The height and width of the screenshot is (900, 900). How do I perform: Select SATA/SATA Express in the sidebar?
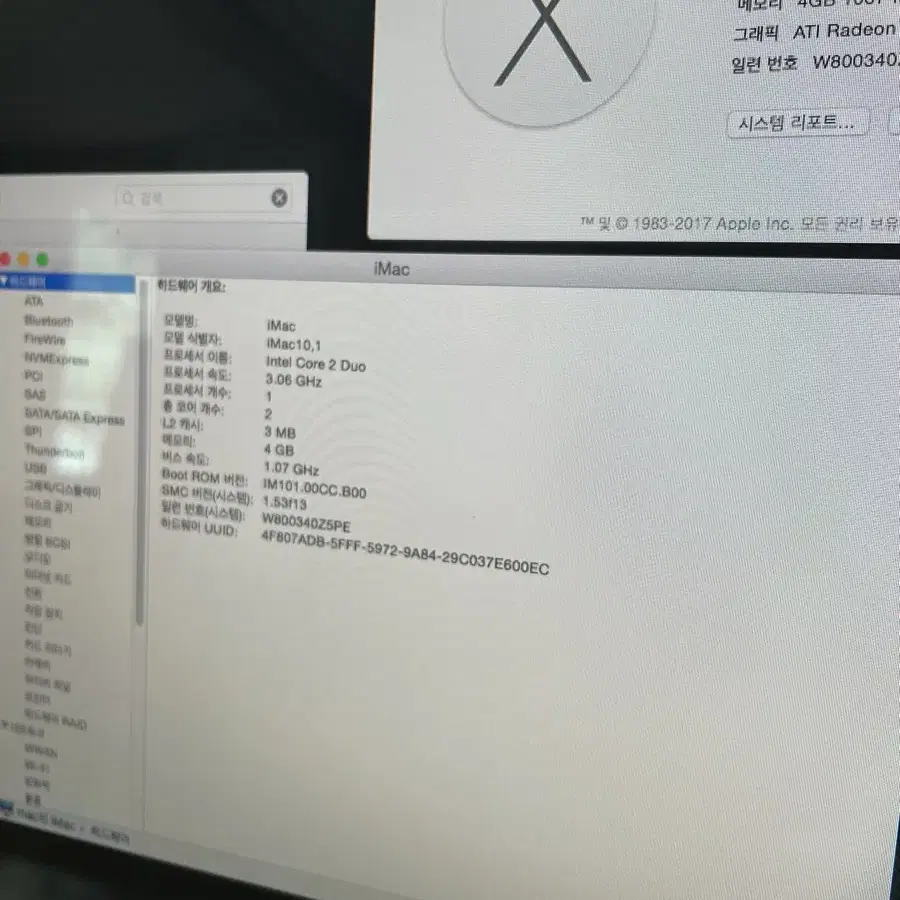coord(75,416)
